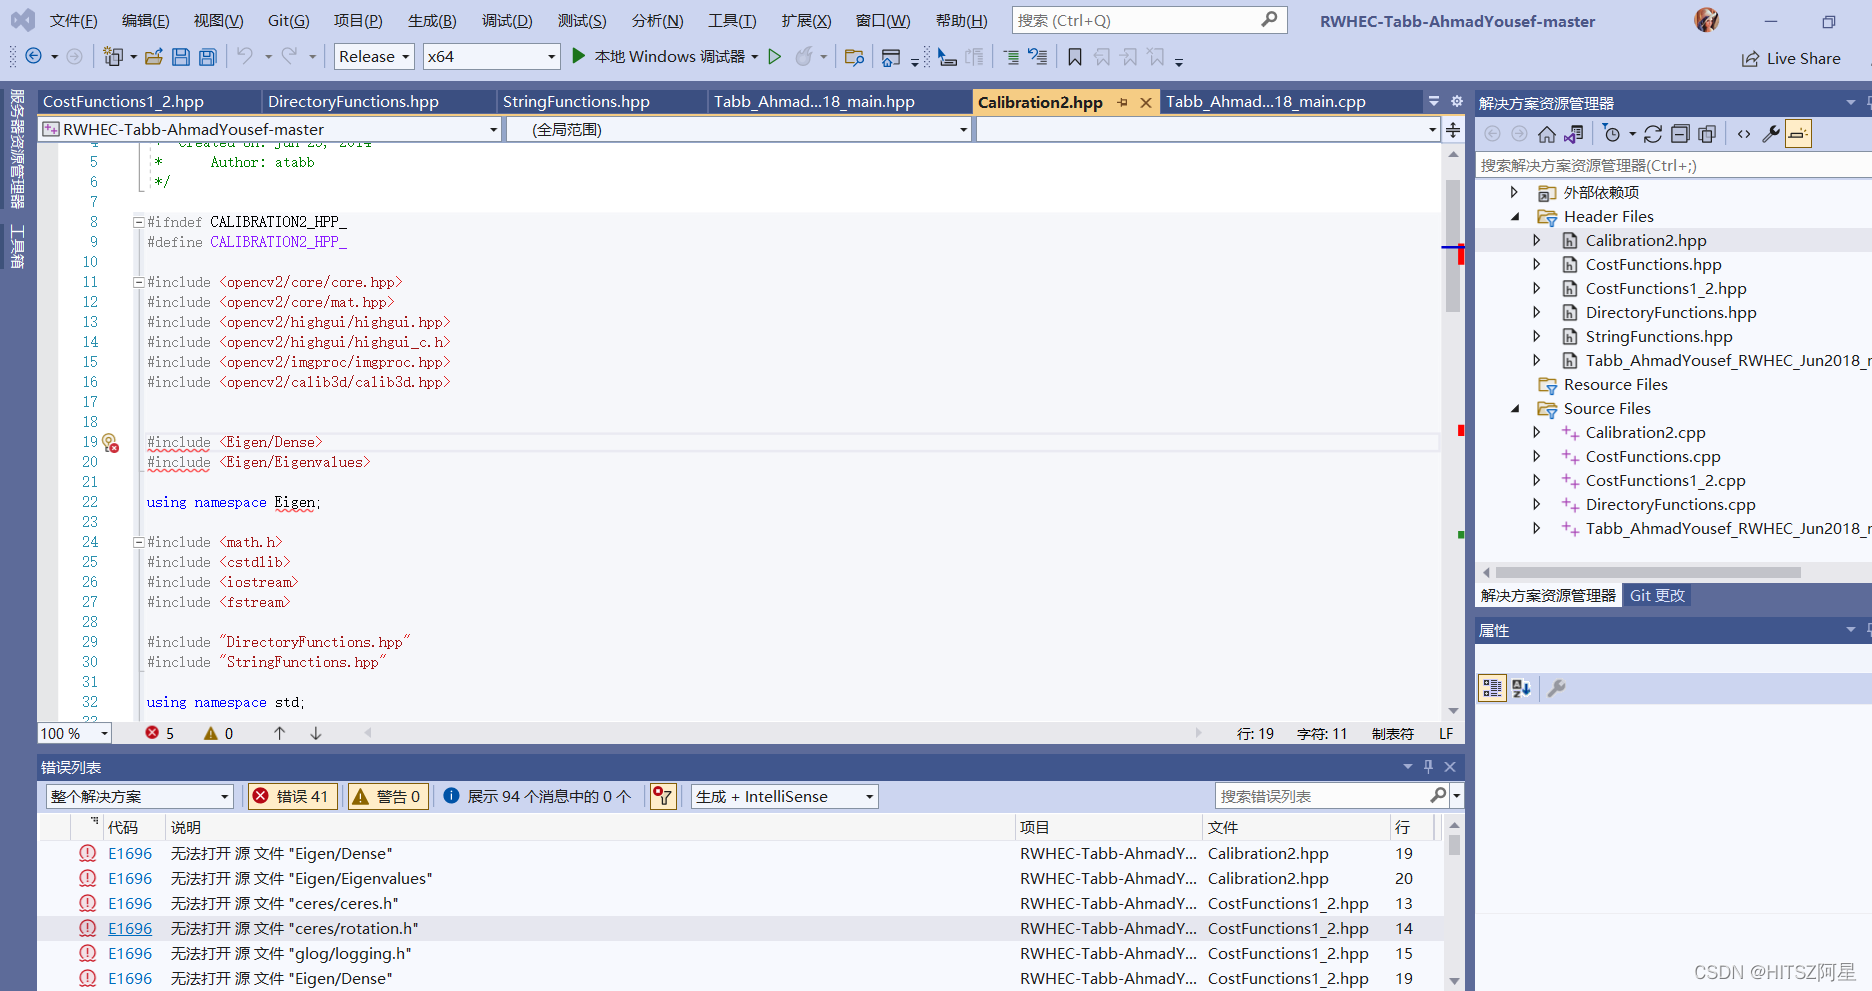Screen dimensions: 1872x991
Task: Collapse all nodes in Solution Explorer
Action: click(1680, 134)
